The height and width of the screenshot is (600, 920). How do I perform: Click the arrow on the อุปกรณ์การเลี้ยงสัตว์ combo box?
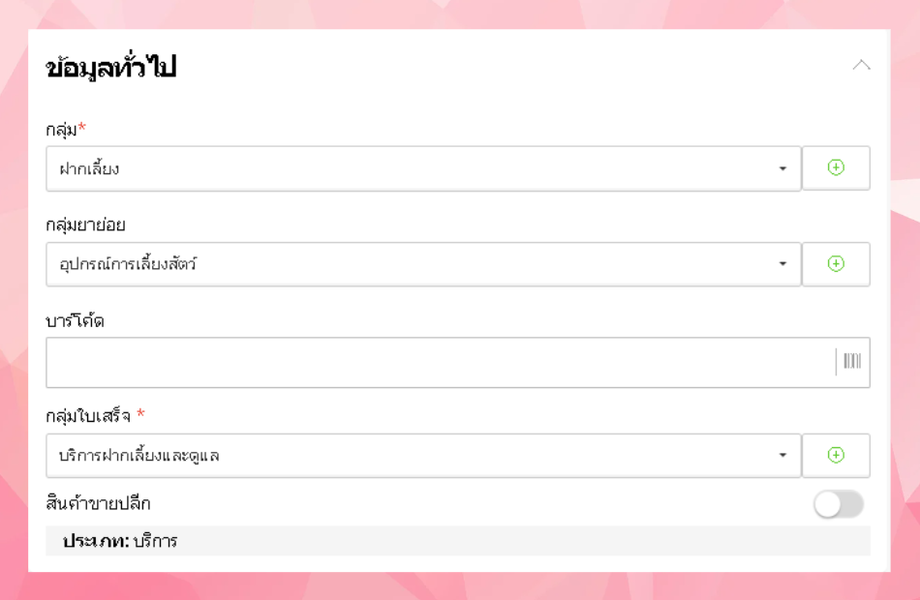coord(783,265)
